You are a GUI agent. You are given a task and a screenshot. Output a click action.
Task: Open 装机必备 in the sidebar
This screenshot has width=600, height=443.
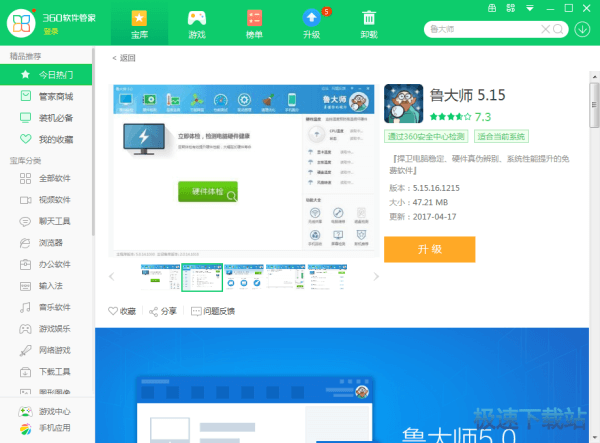(x=46, y=118)
